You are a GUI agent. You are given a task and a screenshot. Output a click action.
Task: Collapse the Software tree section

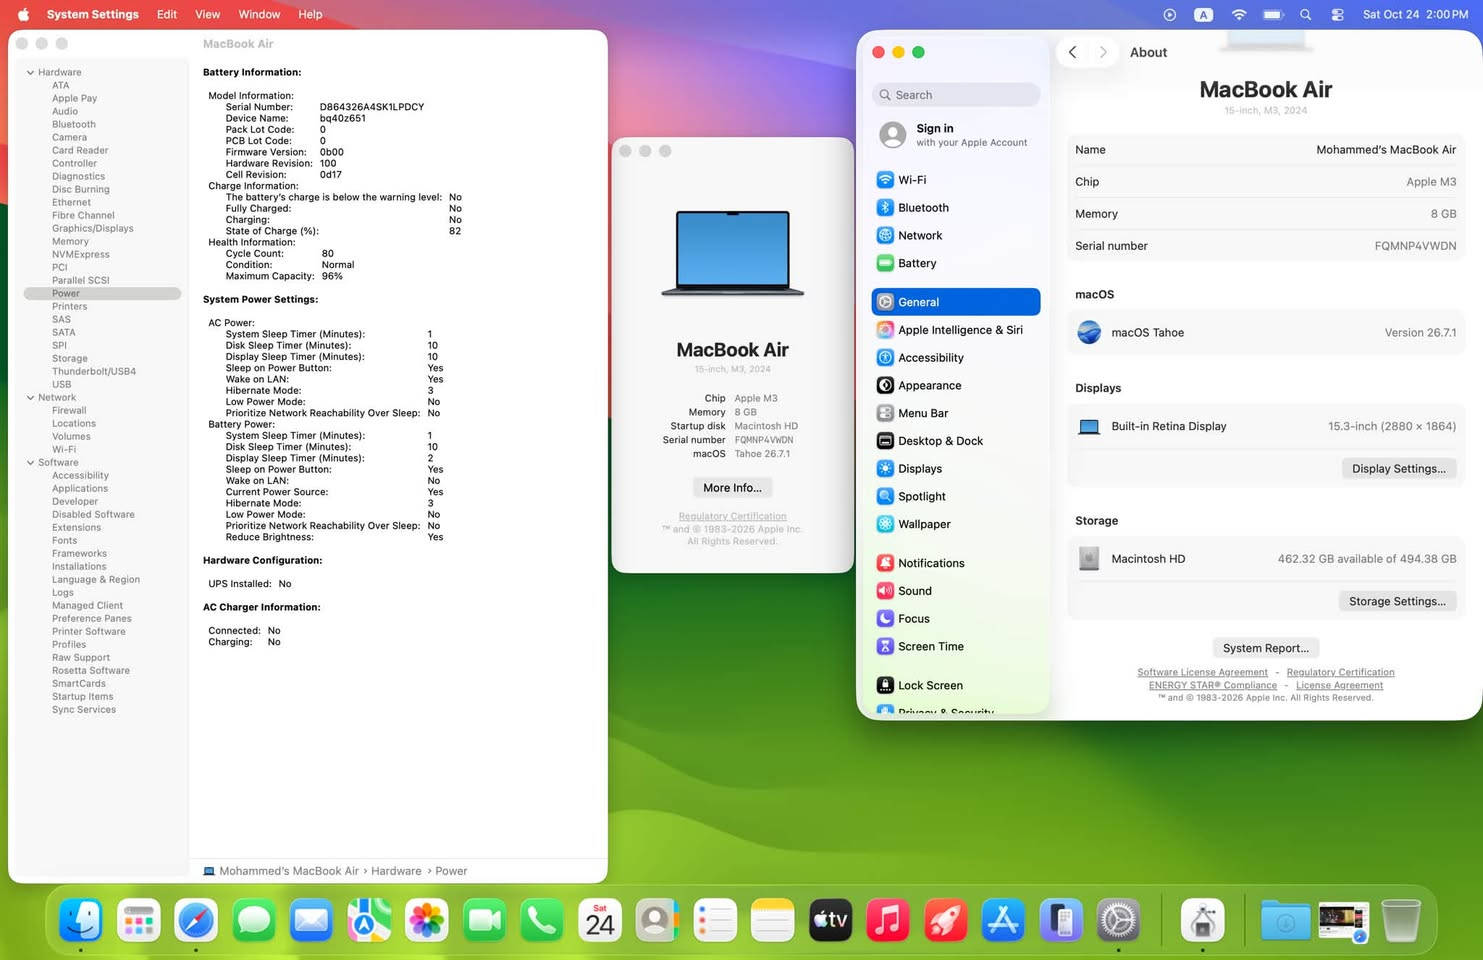[30, 462]
